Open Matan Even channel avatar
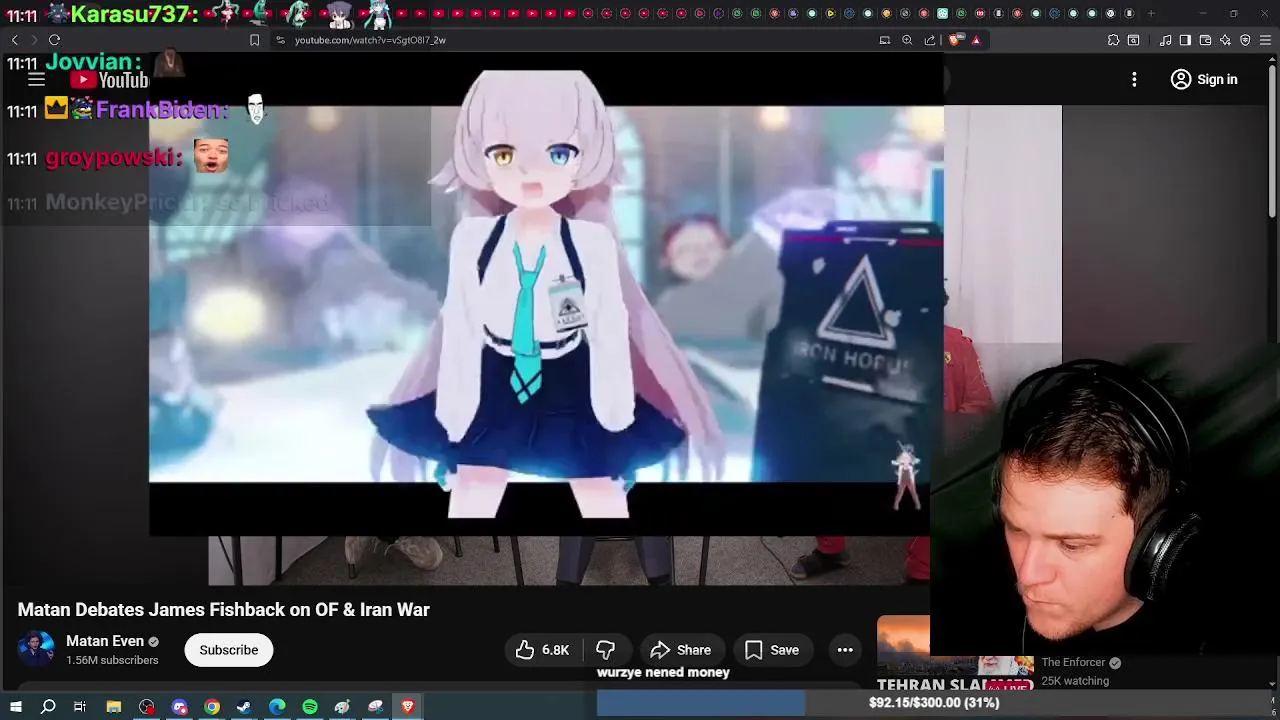 [x=36, y=649]
